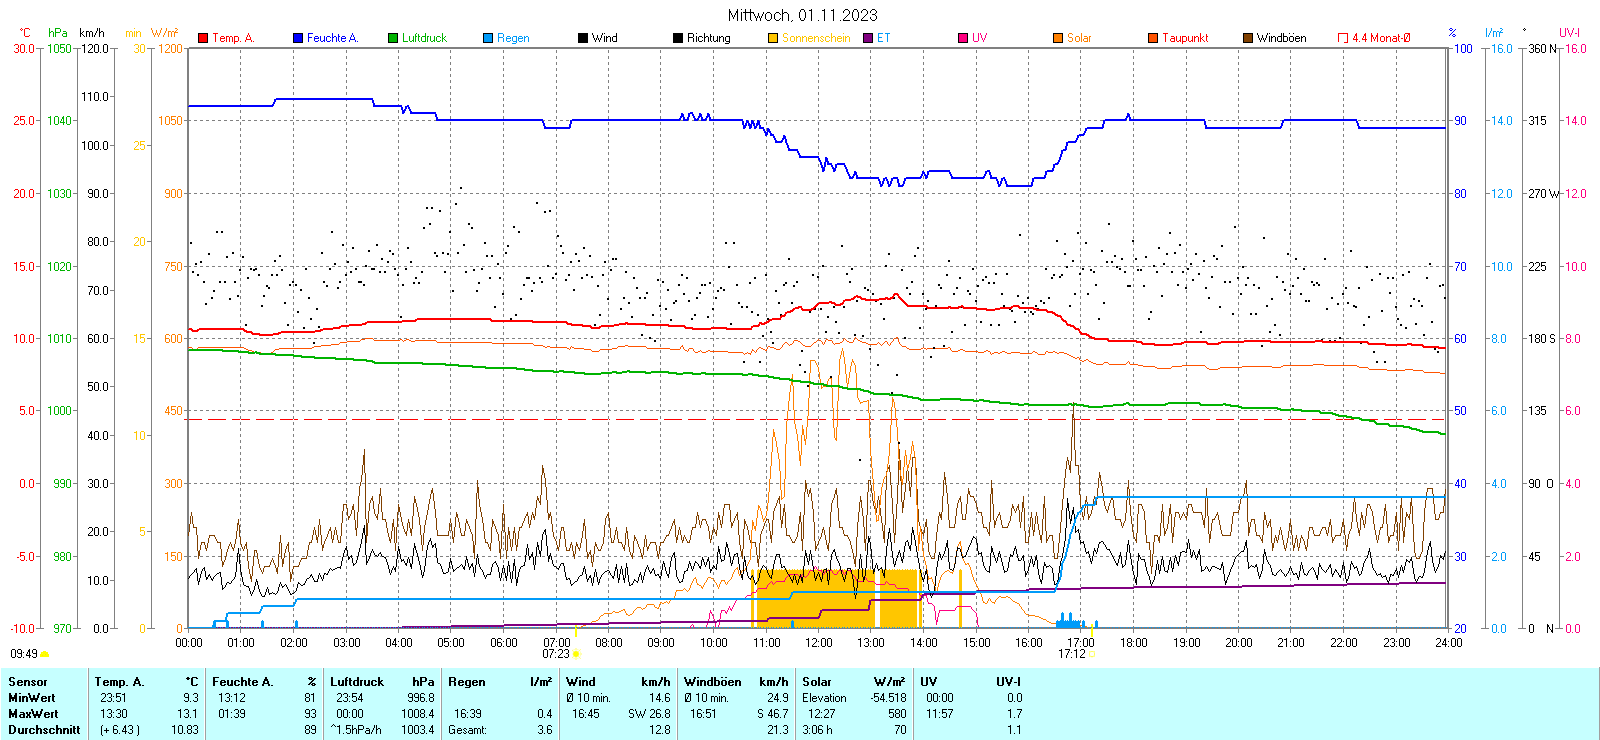Click the purple ET legend square
This screenshot has width=1600, height=740.
(868, 38)
